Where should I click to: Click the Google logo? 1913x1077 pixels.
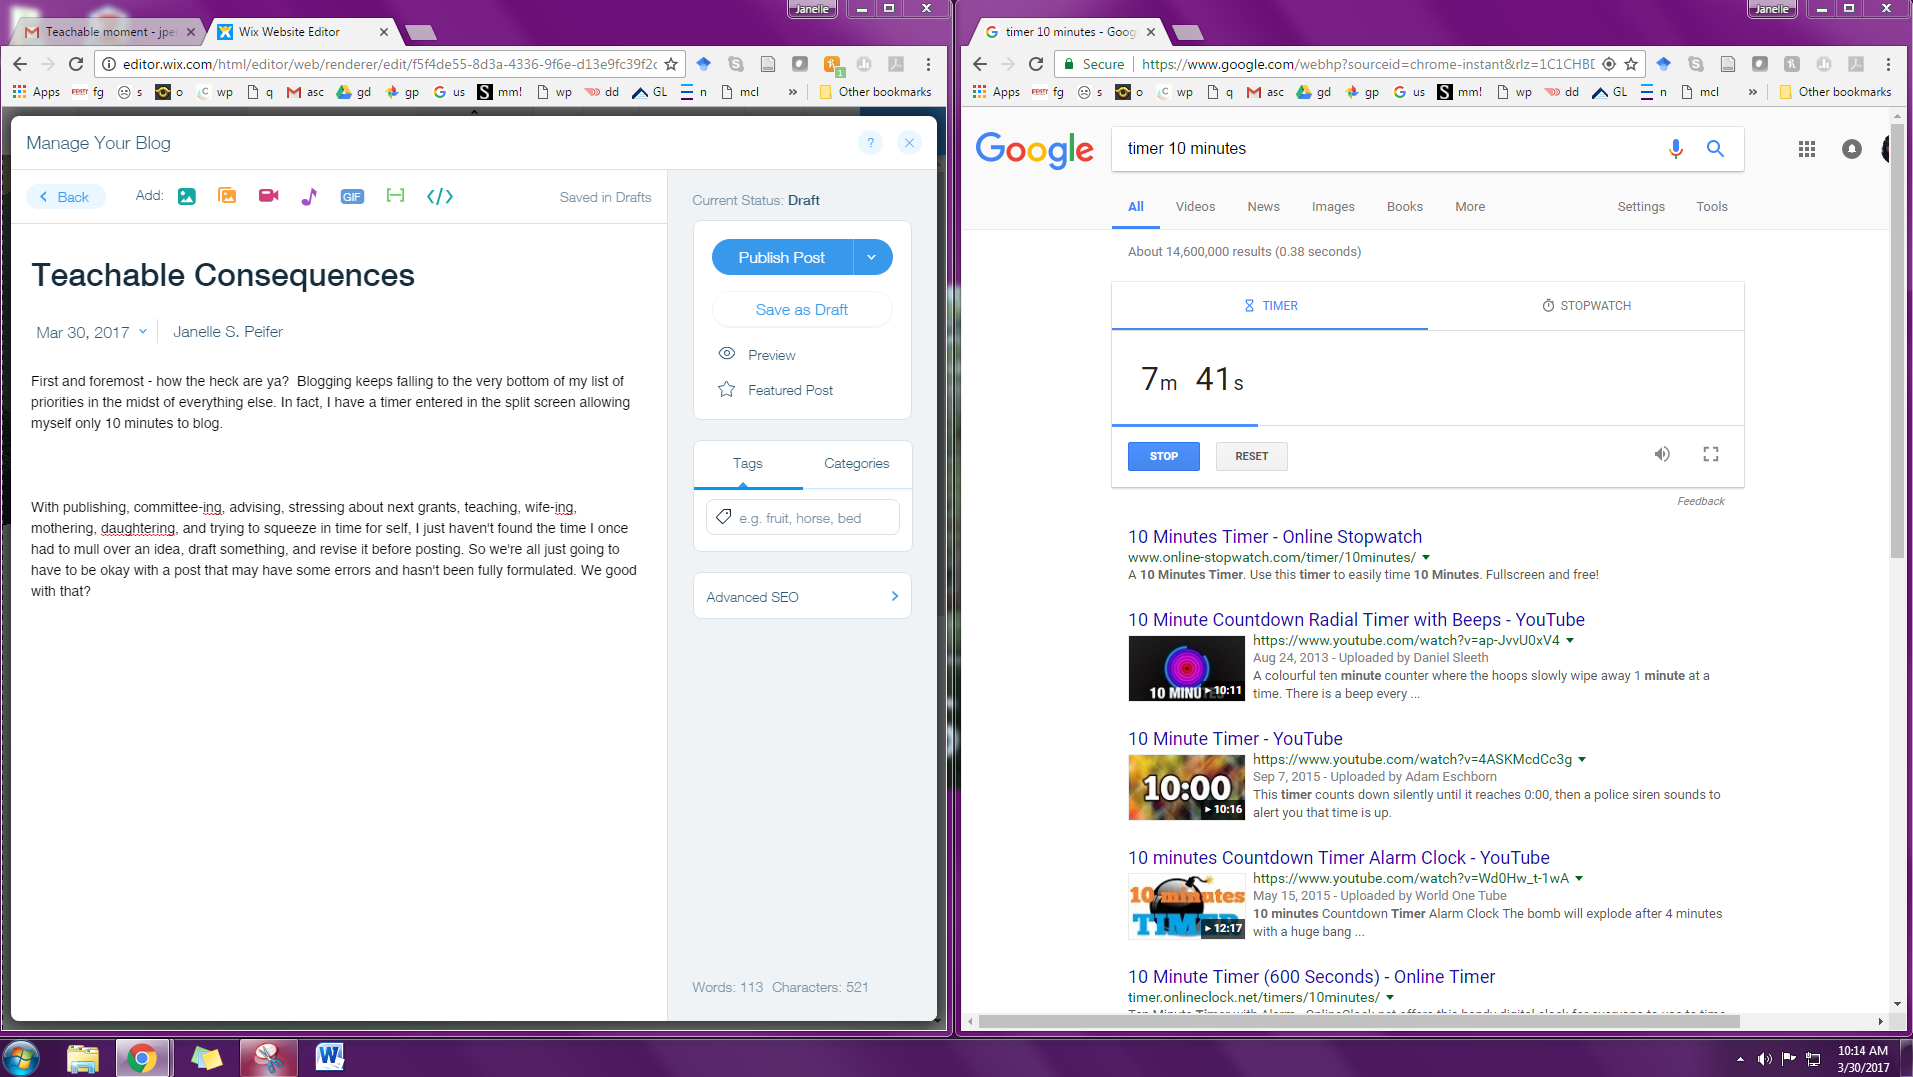pyautogui.click(x=1034, y=150)
